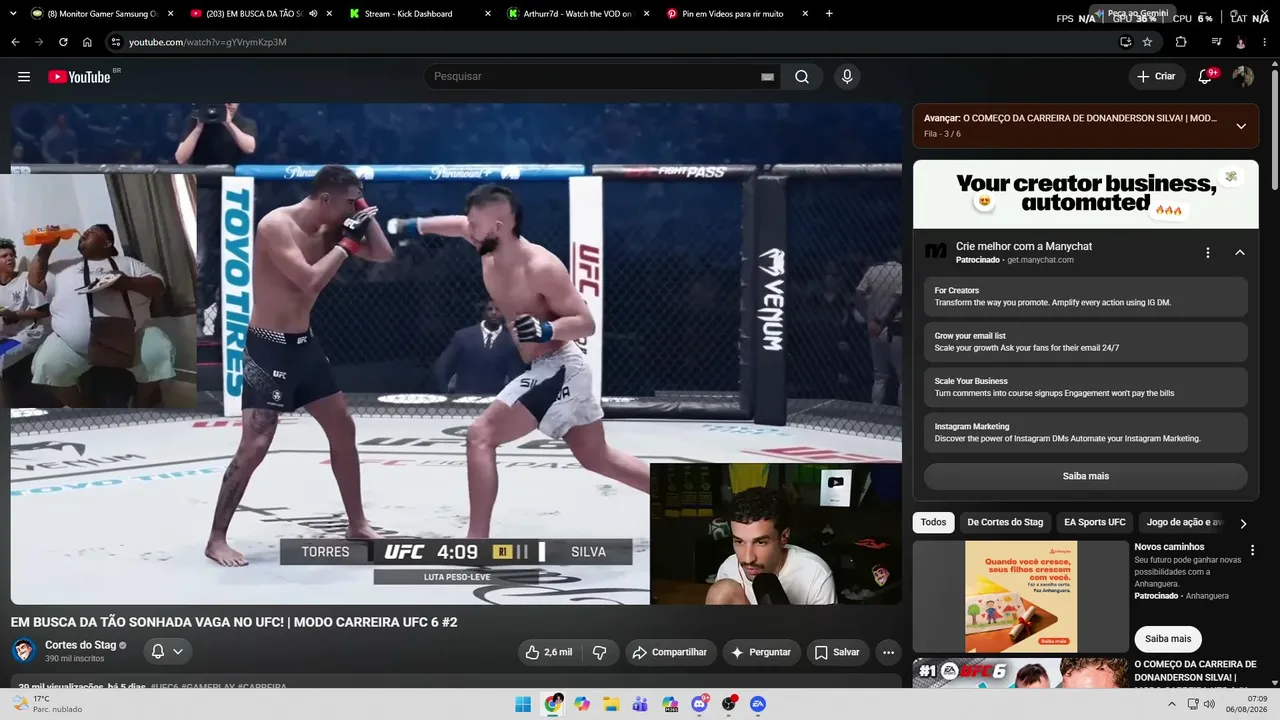Click Saiba mais on the Anhanguera ad
The width and height of the screenshot is (1280, 720).
click(1168, 638)
